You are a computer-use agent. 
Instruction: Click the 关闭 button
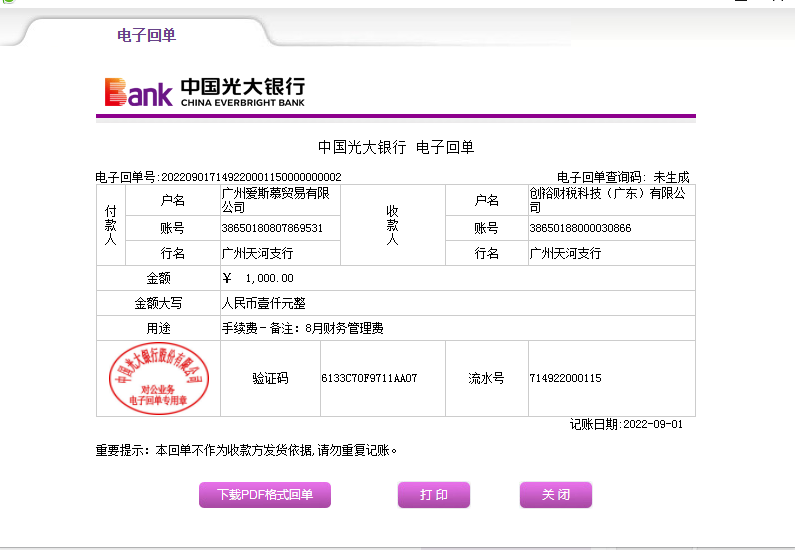(x=556, y=495)
